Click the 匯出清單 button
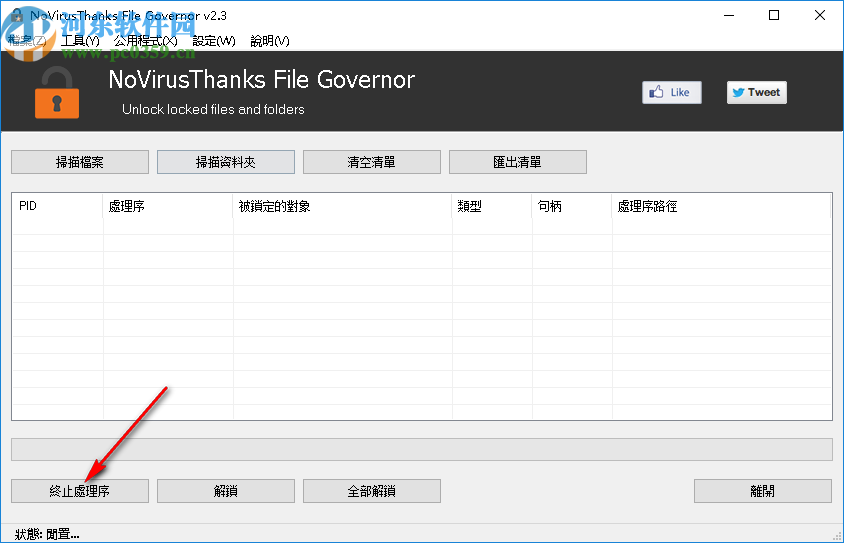The image size is (844, 543). tap(517, 162)
